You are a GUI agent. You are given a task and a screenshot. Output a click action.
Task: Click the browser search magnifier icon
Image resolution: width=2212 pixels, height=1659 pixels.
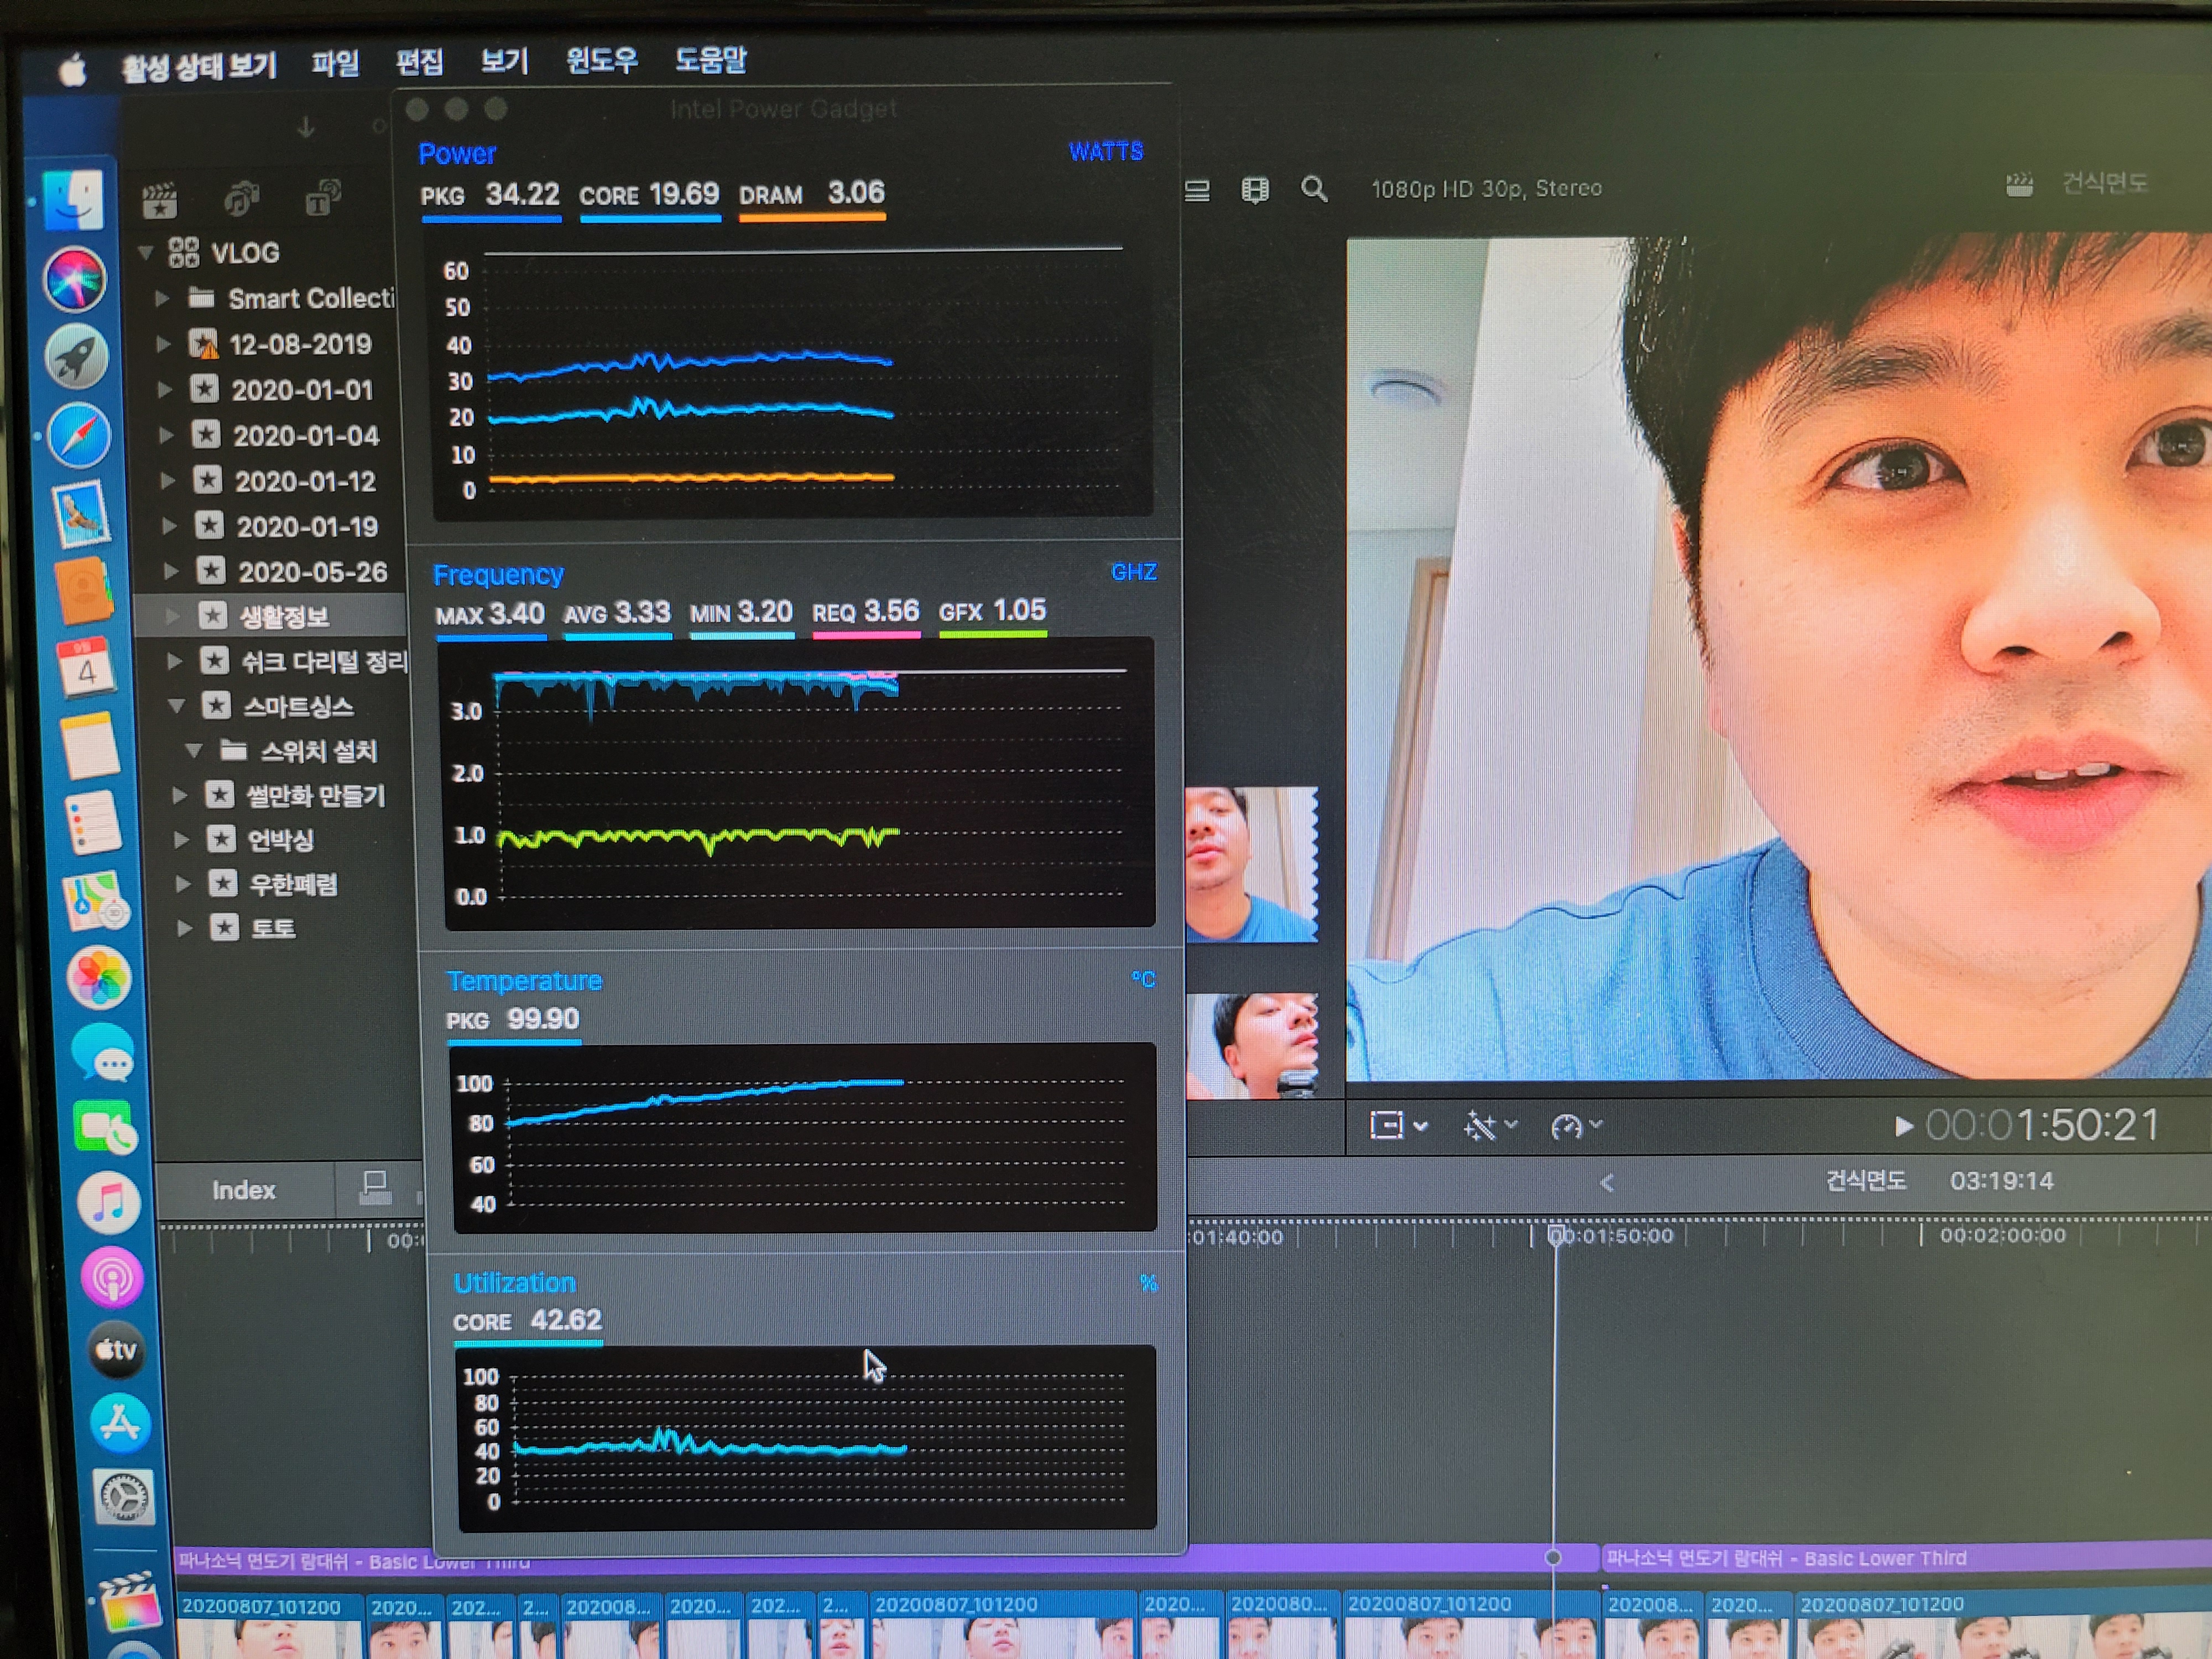click(x=1314, y=189)
